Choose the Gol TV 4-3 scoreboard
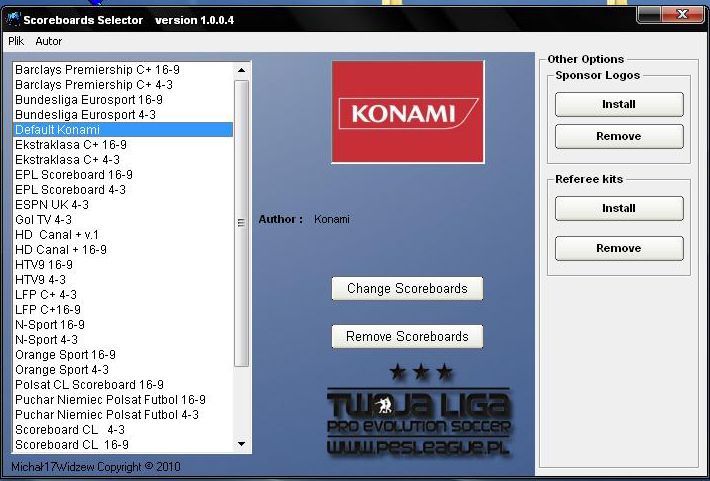The image size is (710, 481). tap(44, 220)
